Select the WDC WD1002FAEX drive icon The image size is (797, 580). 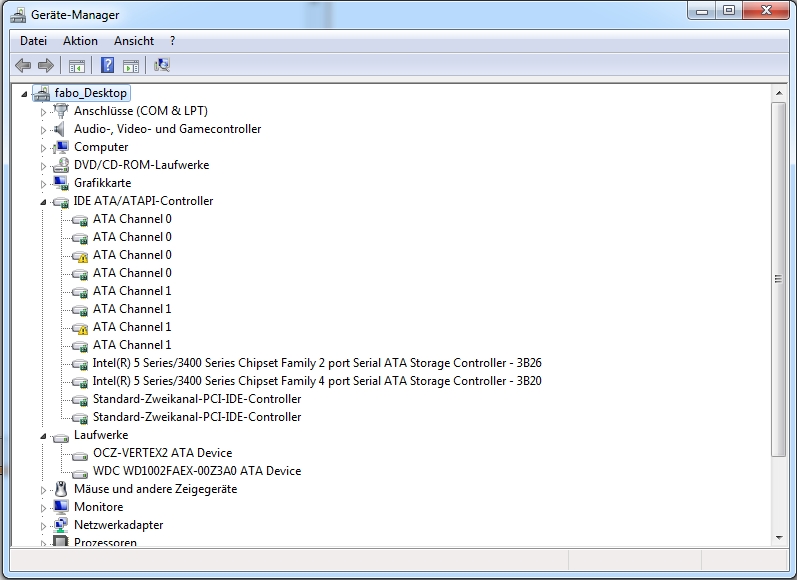[x=80, y=473]
